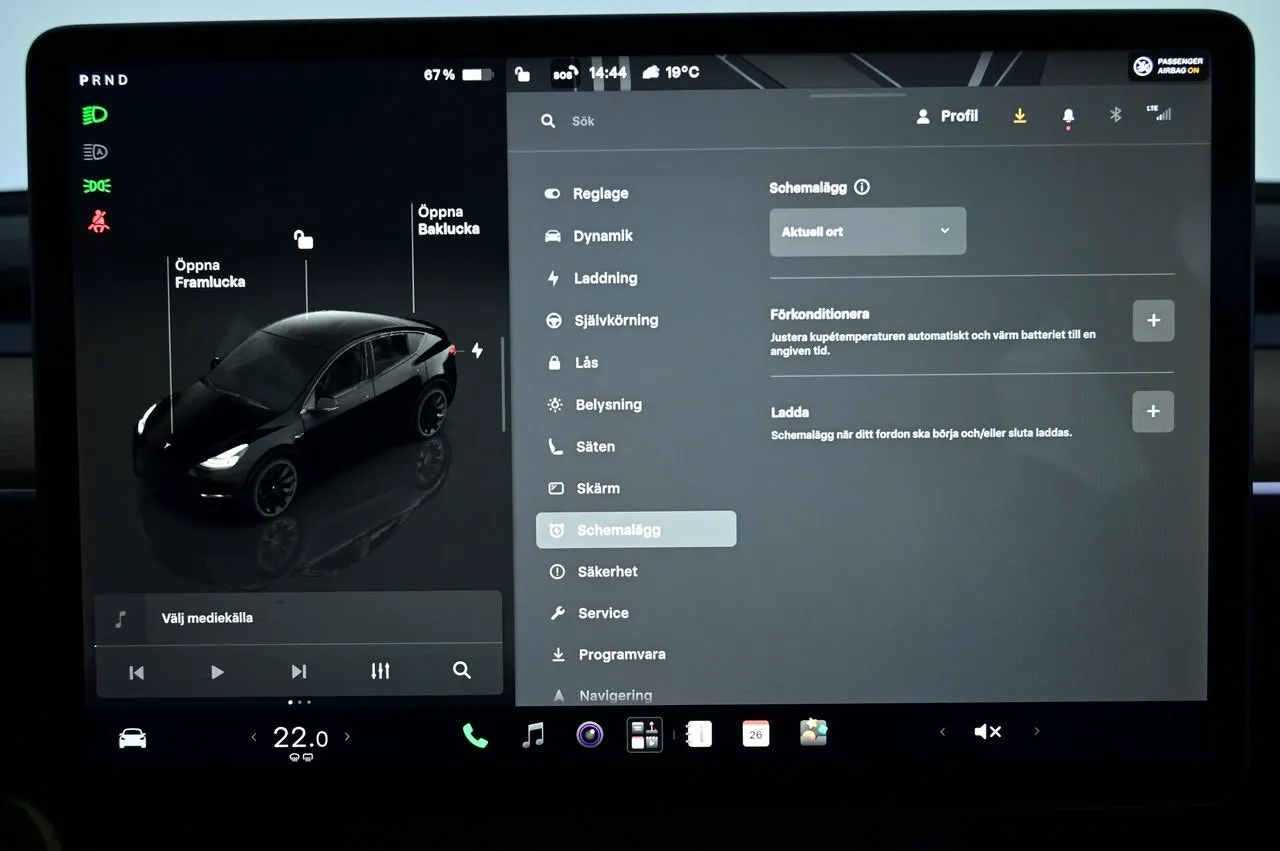The width and height of the screenshot is (1280, 851).
Task: Tap the 22.0 temperature readout
Action: coord(300,738)
